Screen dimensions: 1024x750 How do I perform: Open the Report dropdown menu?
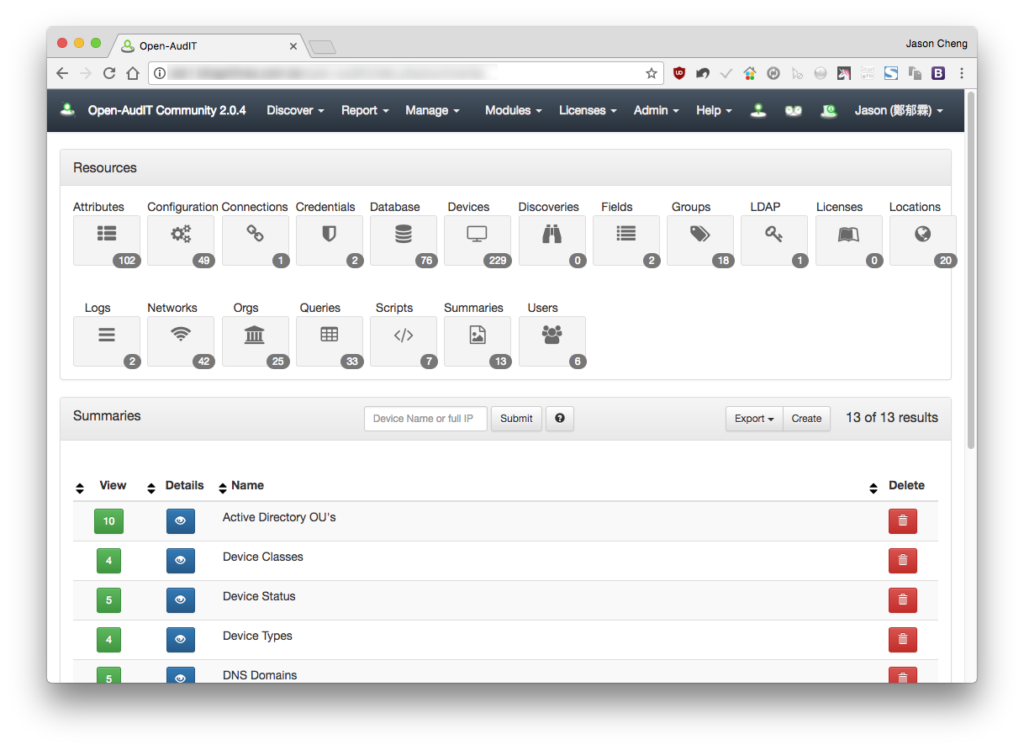pyautogui.click(x=365, y=110)
